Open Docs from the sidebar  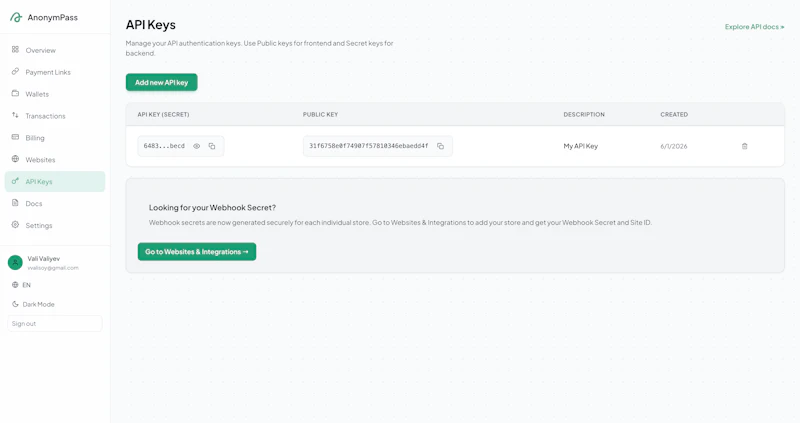tap(55, 204)
